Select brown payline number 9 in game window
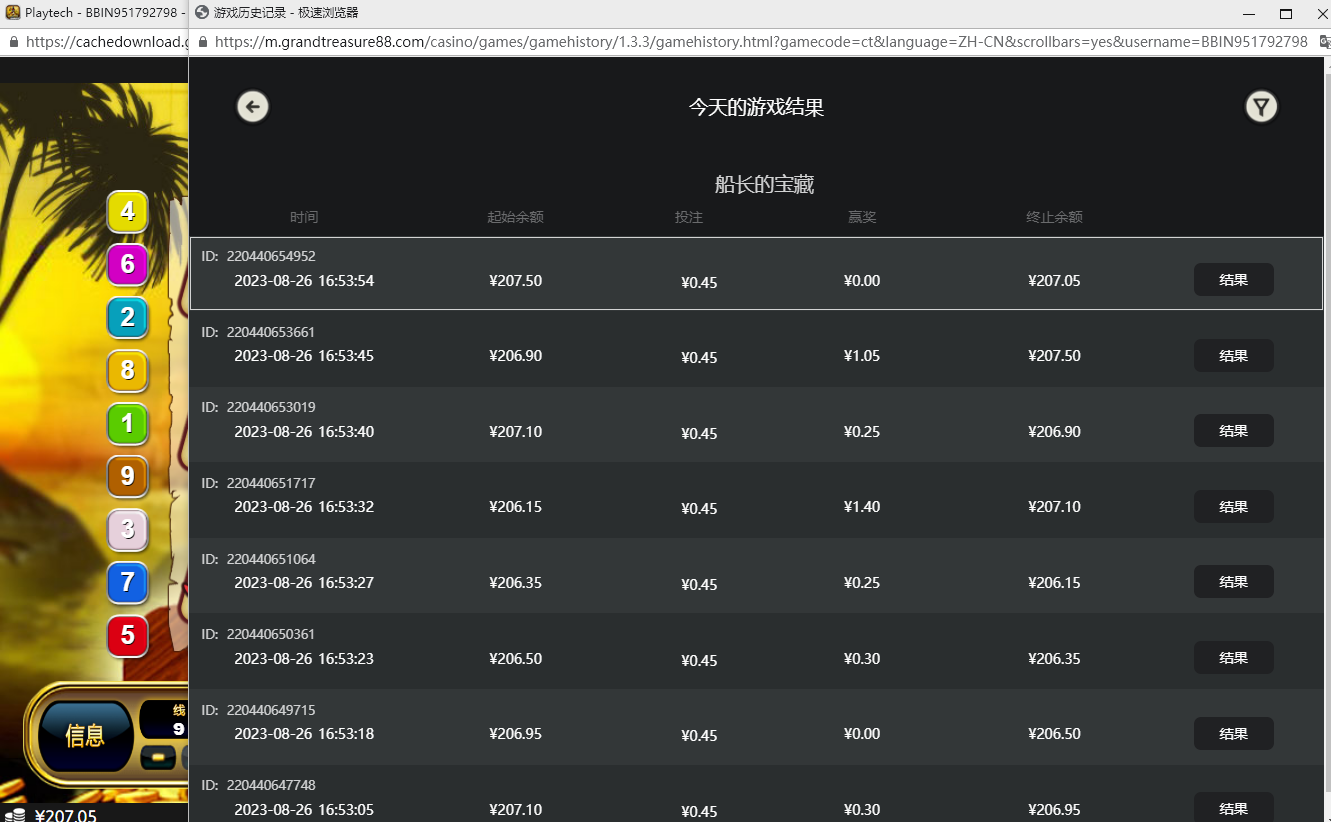Image resolution: width=1331 pixels, height=822 pixels. [127, 477]
